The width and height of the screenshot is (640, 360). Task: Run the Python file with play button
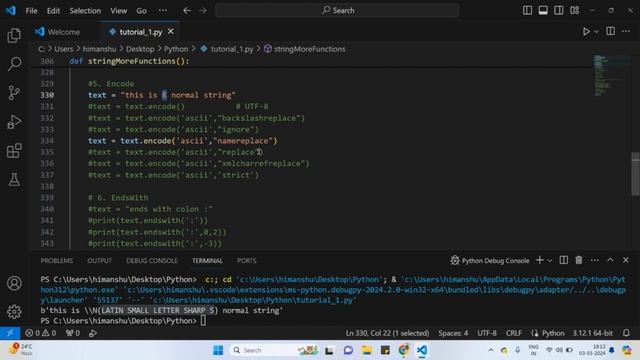pos(586,31)
